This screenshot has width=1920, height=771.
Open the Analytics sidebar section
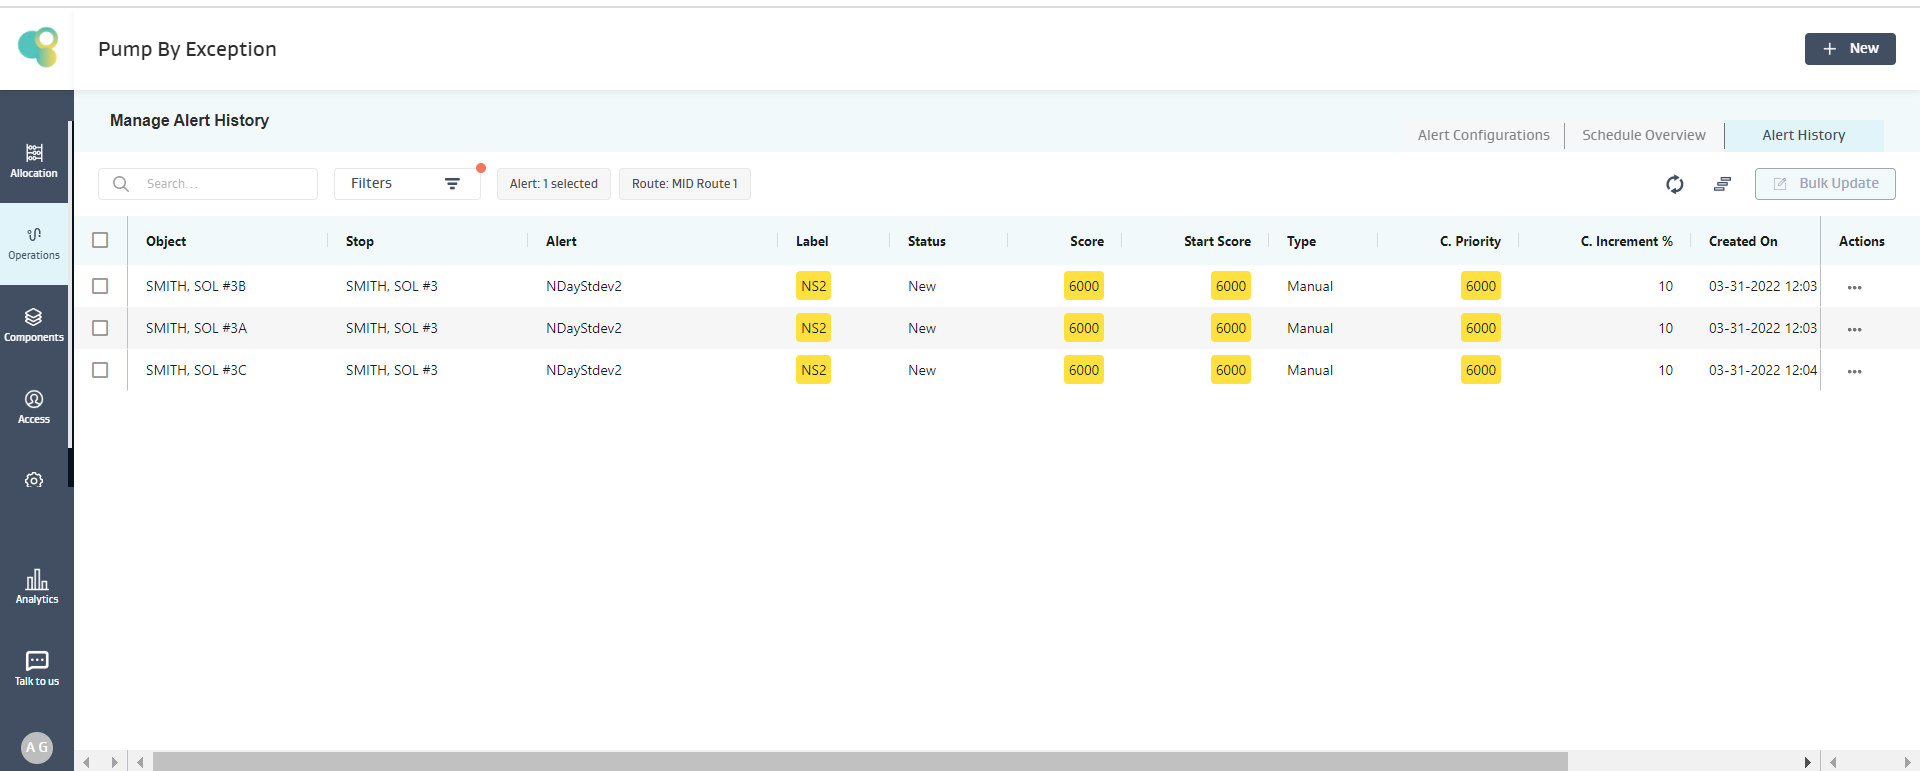point(37,587)
